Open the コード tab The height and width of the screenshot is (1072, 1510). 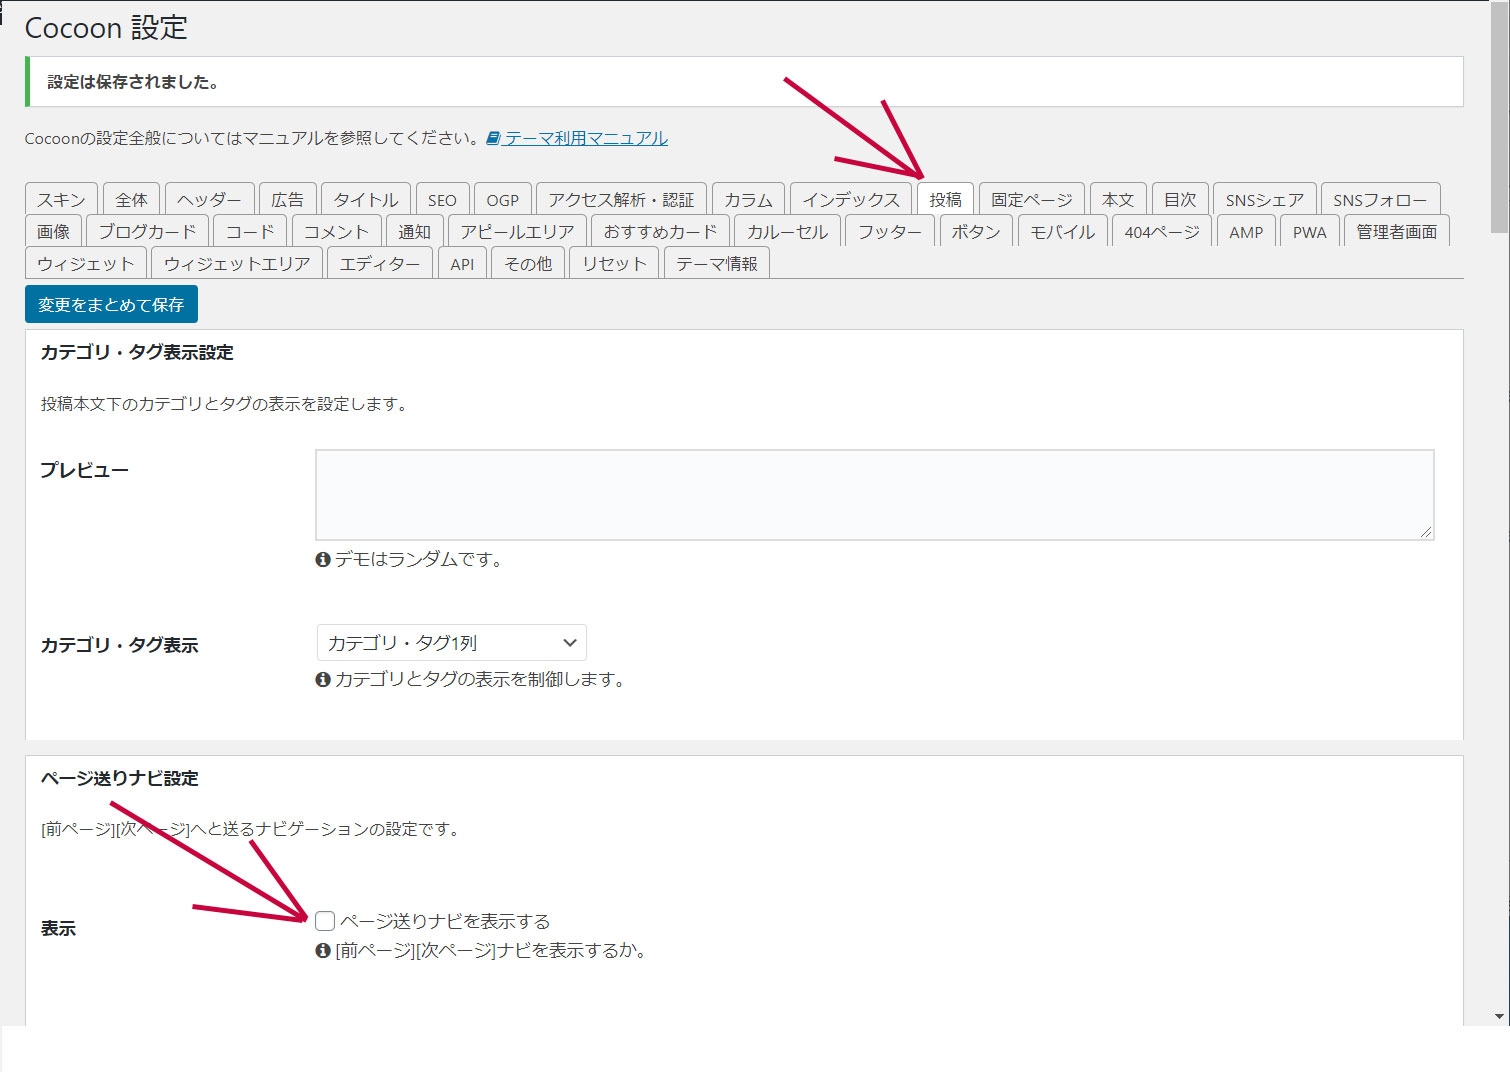coord(250,231)
